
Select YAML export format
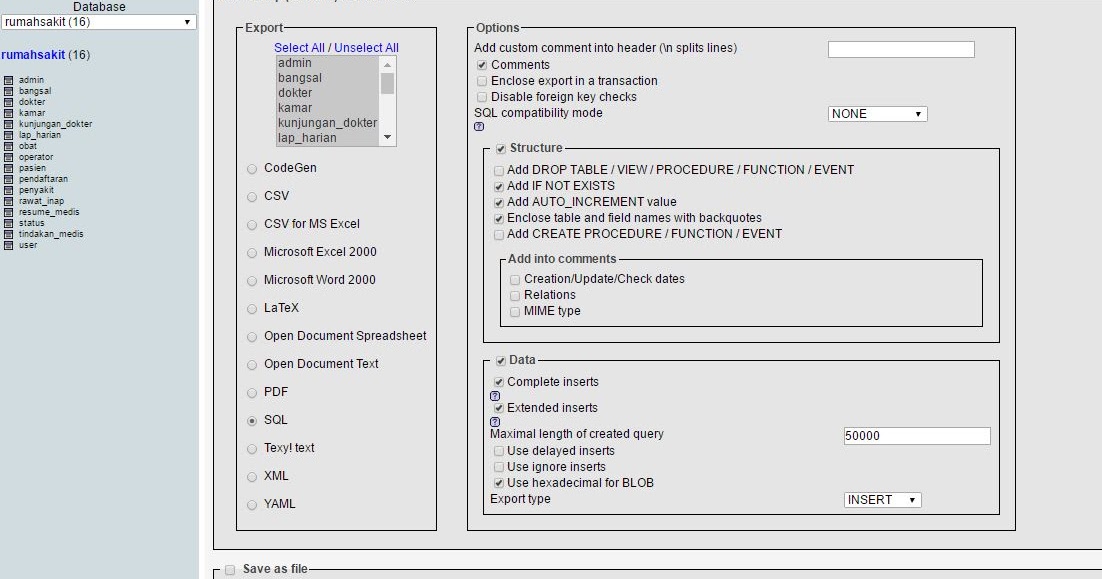click(x=252, y=505)
